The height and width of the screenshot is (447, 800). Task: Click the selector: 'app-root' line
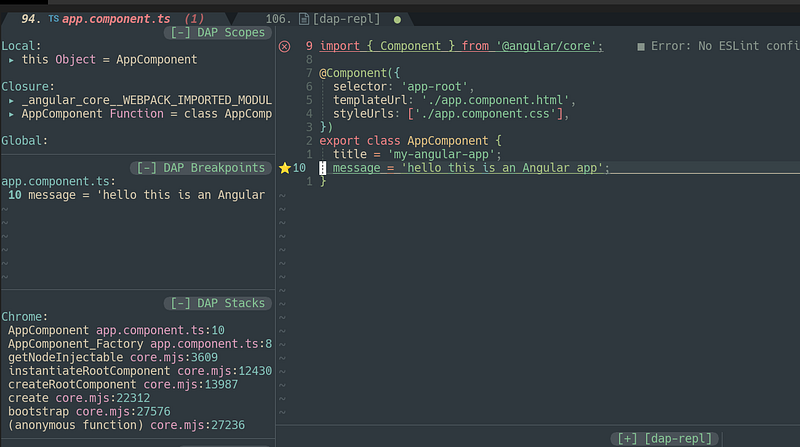[404, 87]
